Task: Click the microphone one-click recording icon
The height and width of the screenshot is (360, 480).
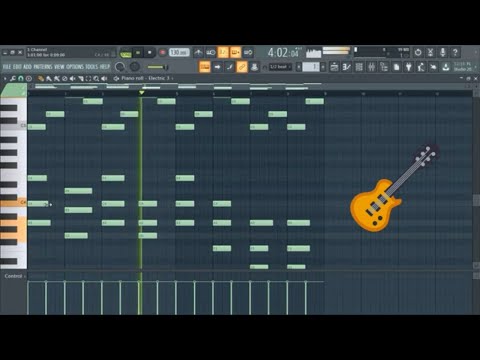Action: coord(443,52)
